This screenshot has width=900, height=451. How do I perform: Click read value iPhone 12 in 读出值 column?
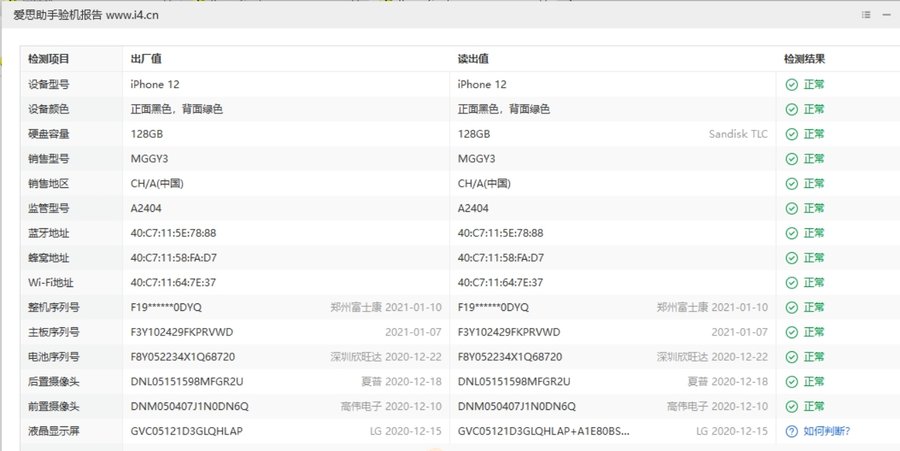point(482,84)
